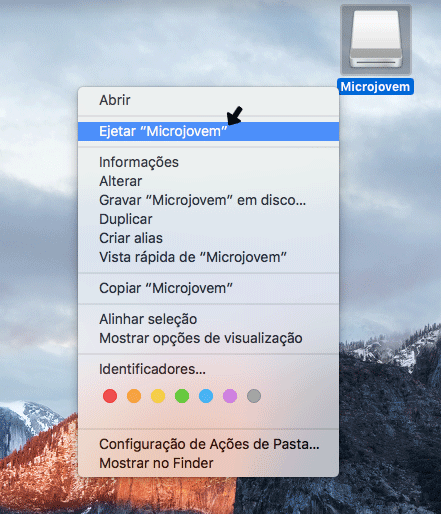Eject the Microjovem drive
Image resolution: width=441 pixels, height=514 pixels.
tap(208, 131)
